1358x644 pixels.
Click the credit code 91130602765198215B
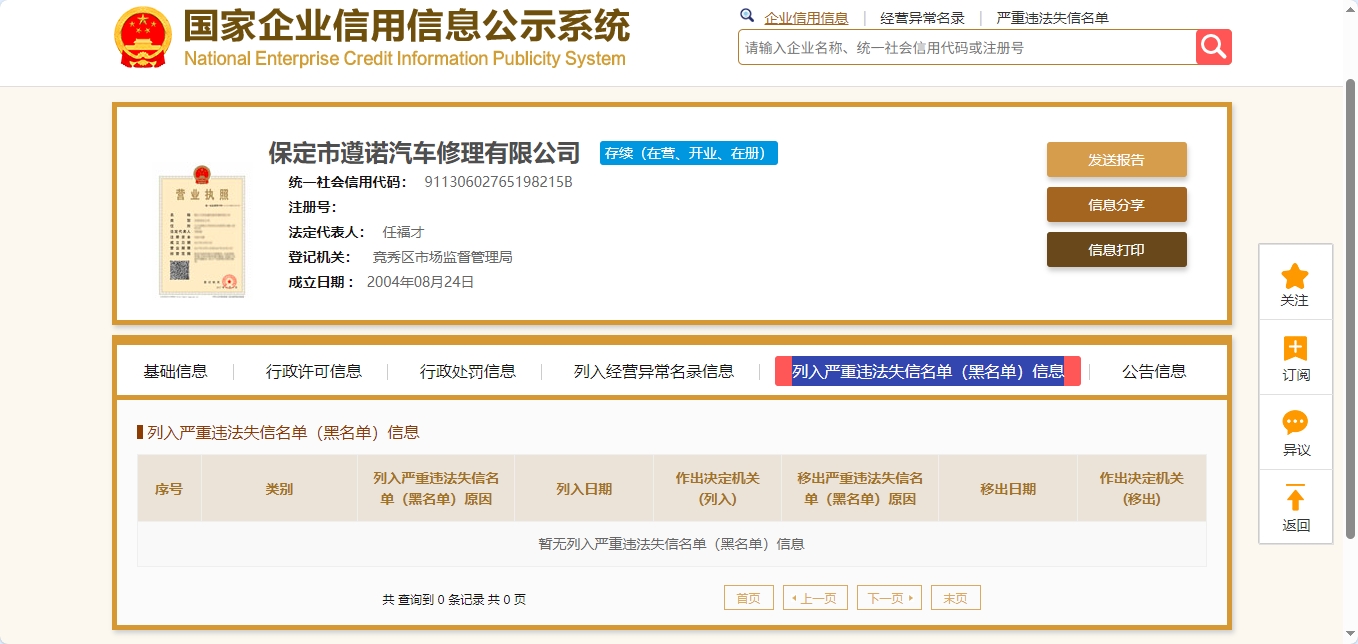tap(498, 182)
